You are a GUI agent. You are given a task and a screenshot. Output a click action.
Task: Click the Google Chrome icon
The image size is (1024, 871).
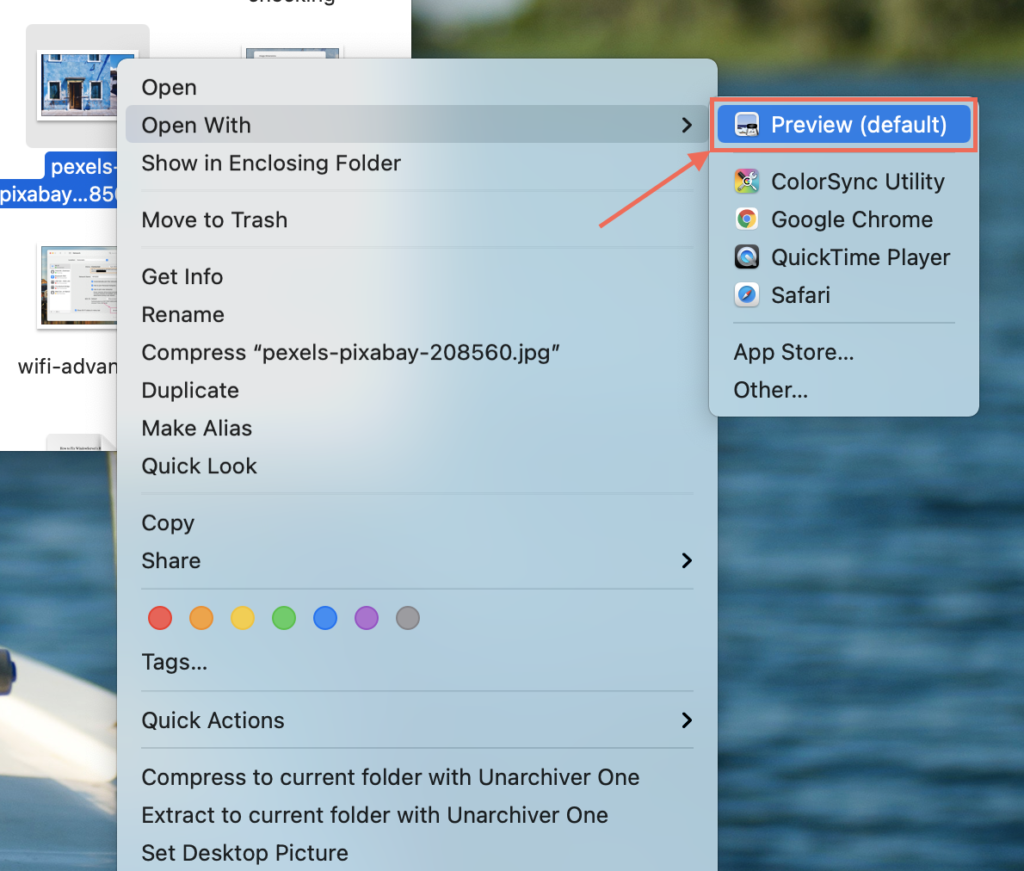point(747,220)
